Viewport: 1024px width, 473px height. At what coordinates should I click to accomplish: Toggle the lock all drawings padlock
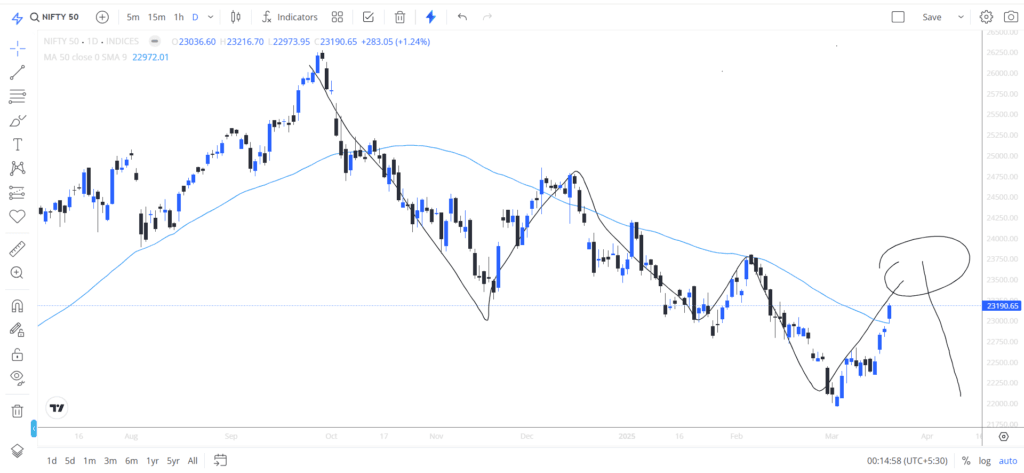coord(18,355)
